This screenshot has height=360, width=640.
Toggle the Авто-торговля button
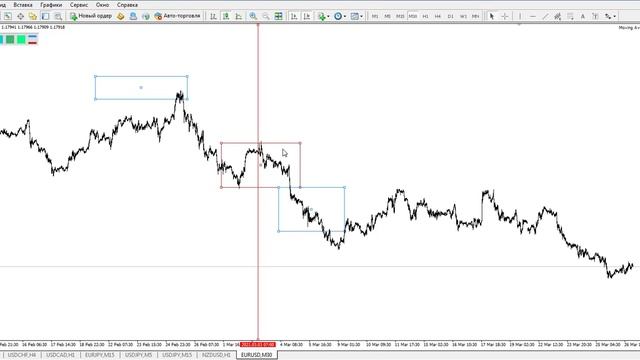point(178,16)
